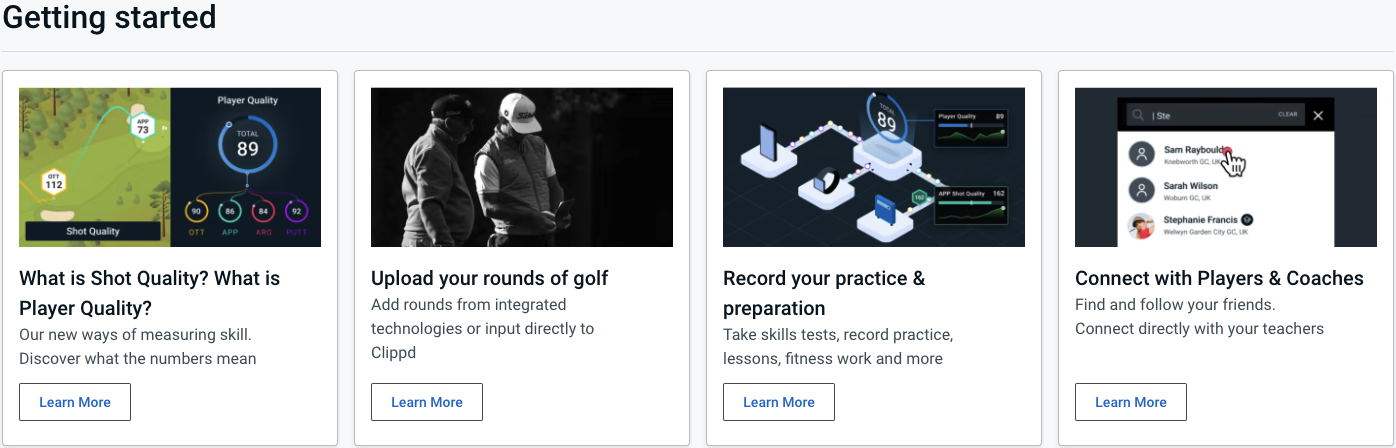Open the isometric practice devices illustration
Image resolution: width=1396 pixels, height=448 pixels.
[874, 167]
